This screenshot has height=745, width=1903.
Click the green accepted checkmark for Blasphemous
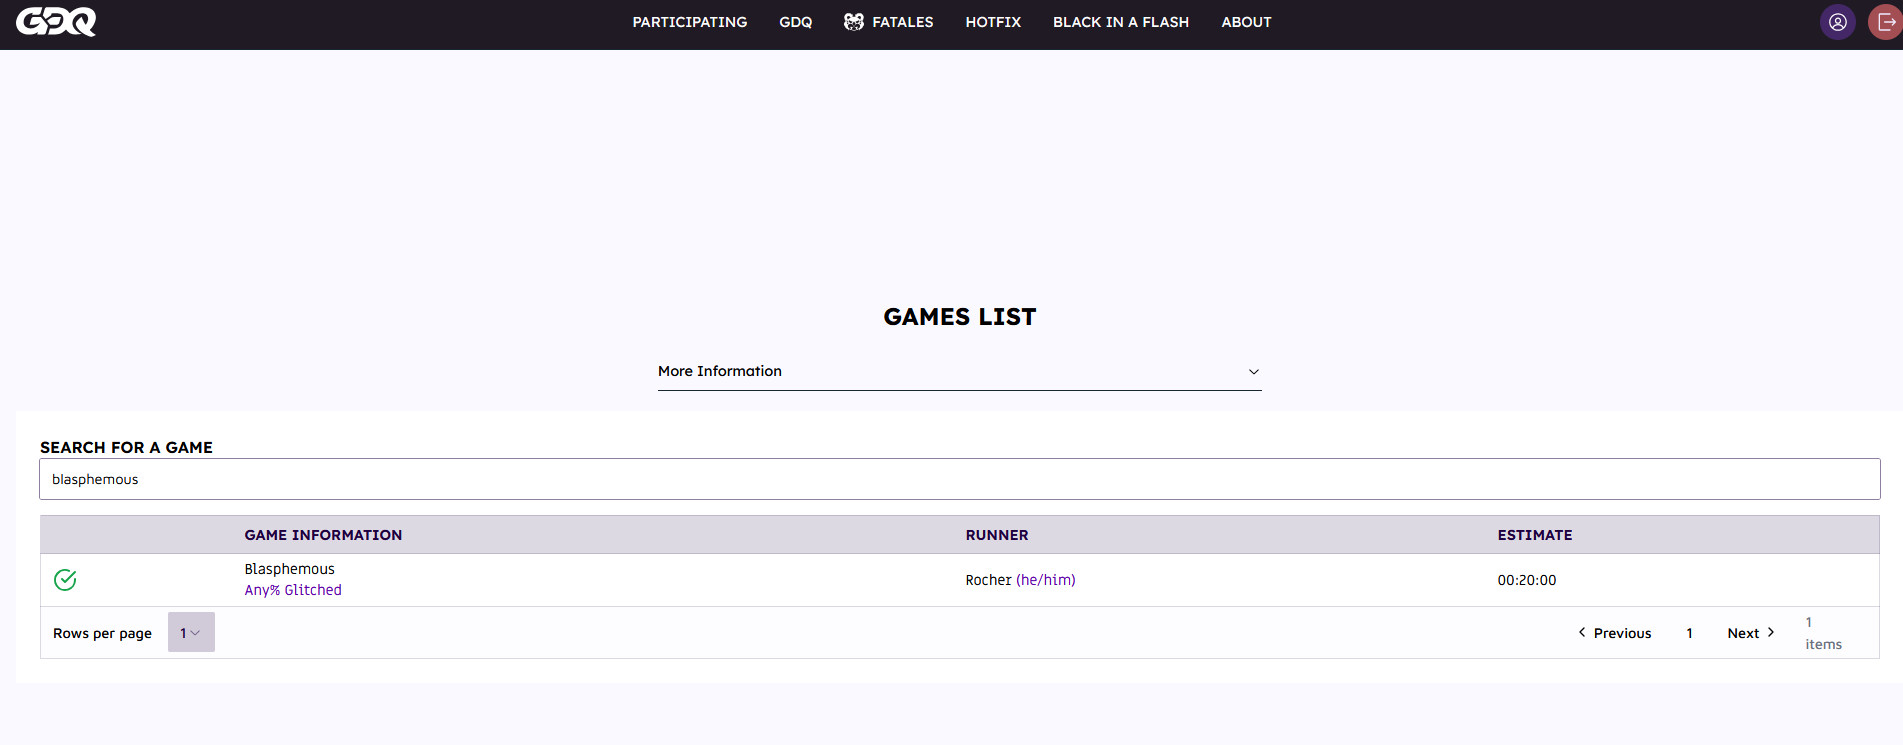[x=65, y=580]
